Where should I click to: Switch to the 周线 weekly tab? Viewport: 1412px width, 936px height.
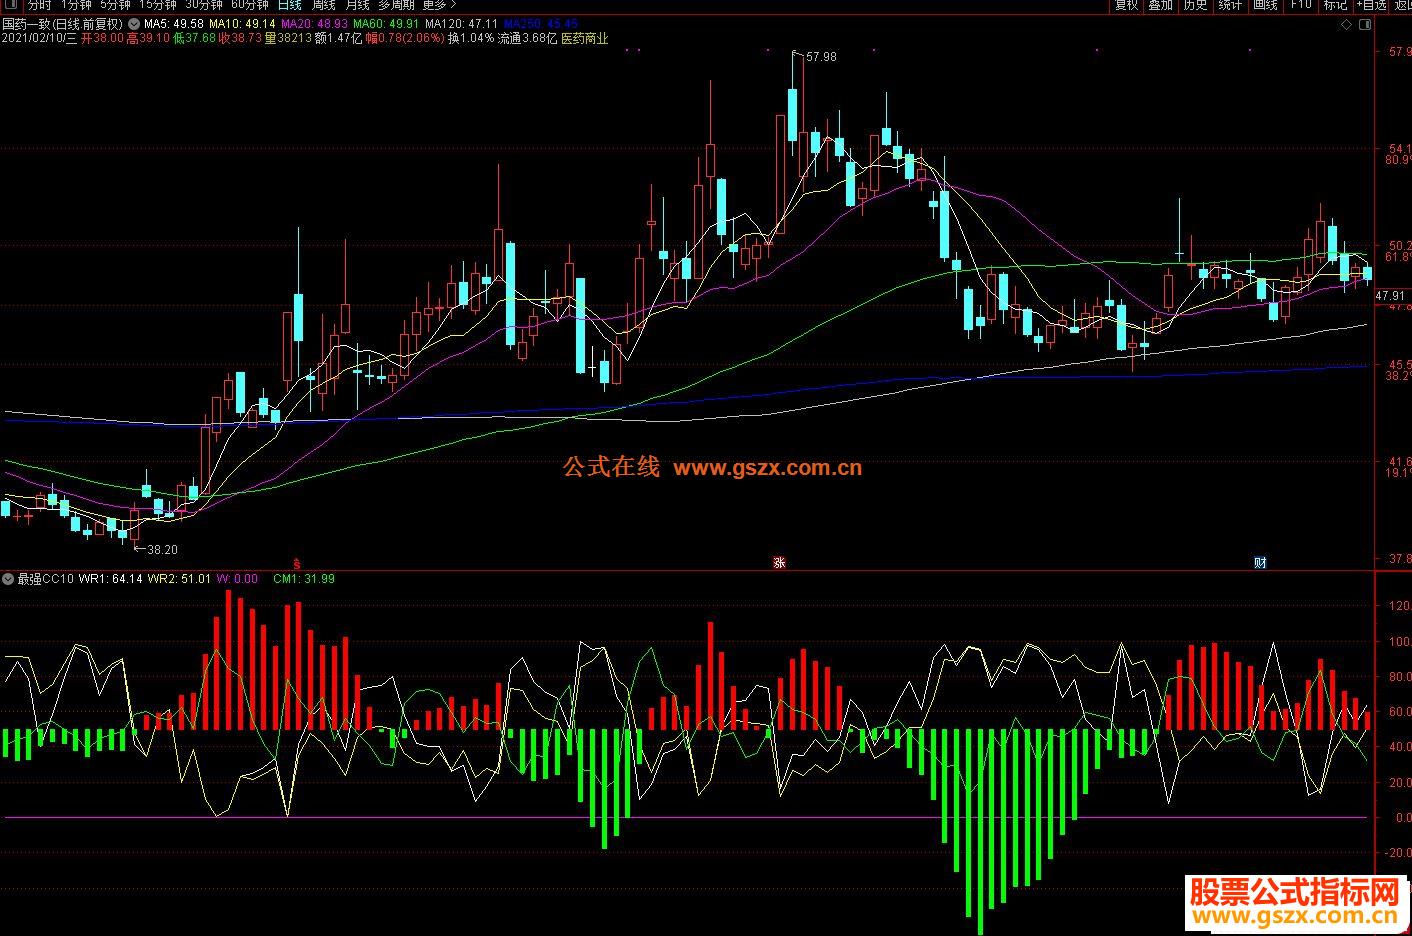[323, 5]
